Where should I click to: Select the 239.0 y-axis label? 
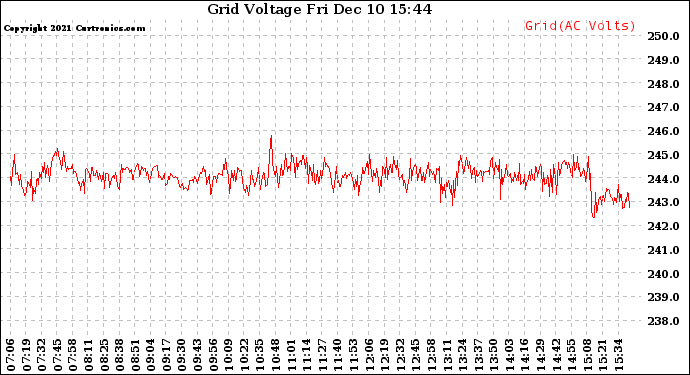663,298
